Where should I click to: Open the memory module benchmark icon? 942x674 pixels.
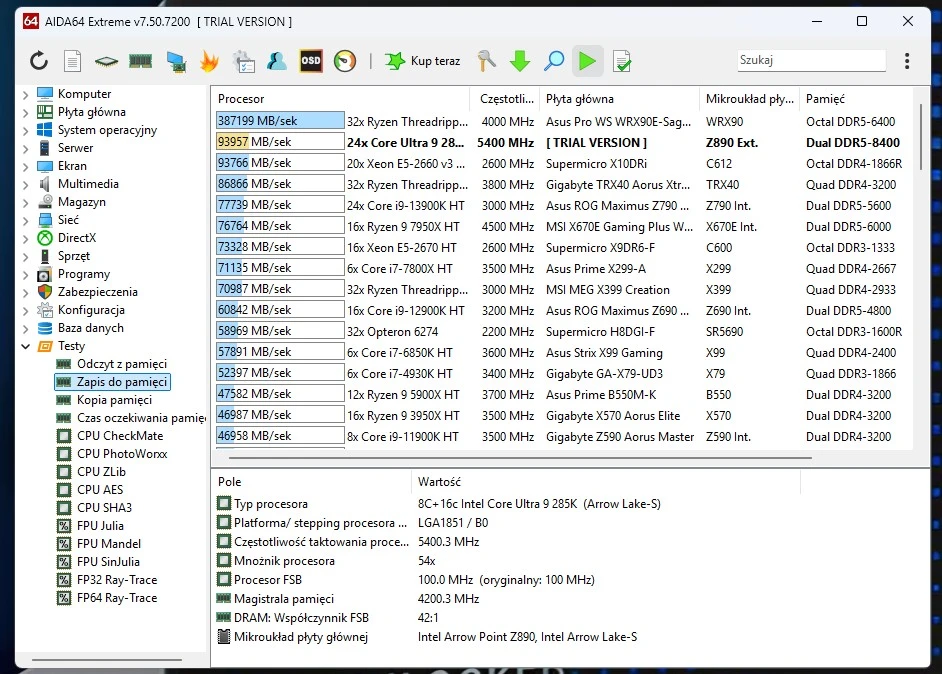[x=140, y=61]
